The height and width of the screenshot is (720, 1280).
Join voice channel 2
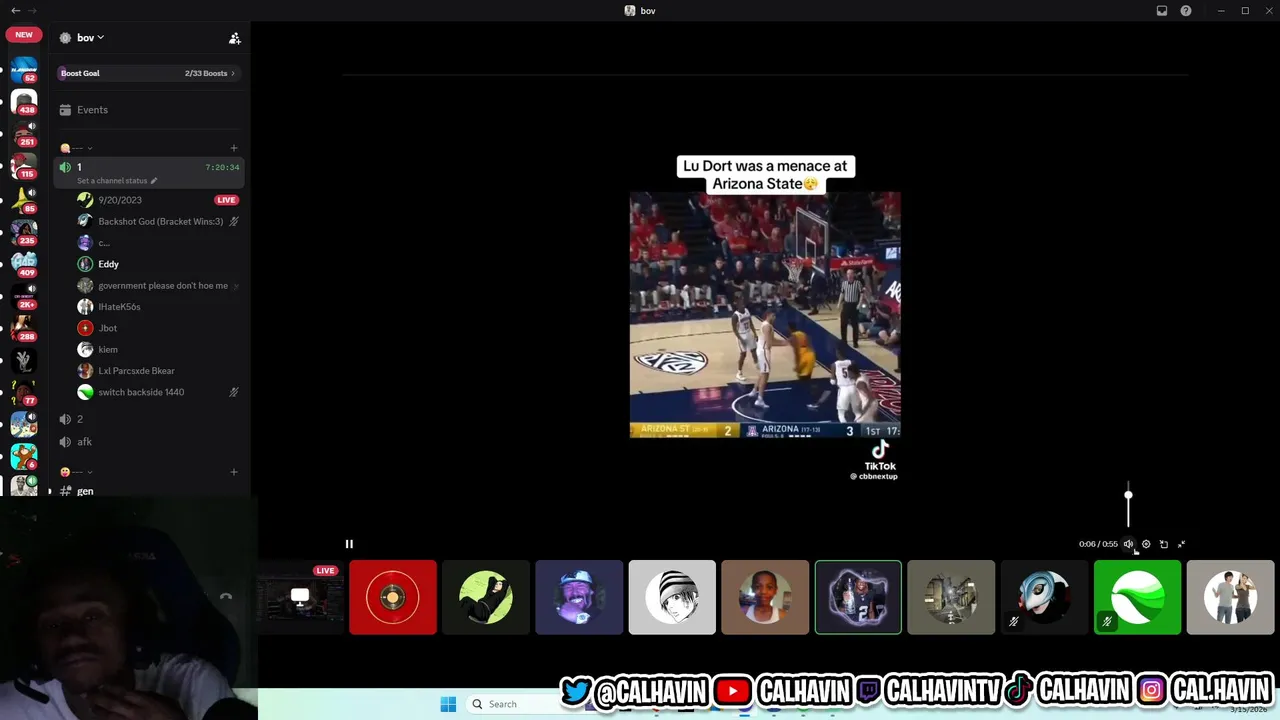pyautogui.click(x=148, y=419)
